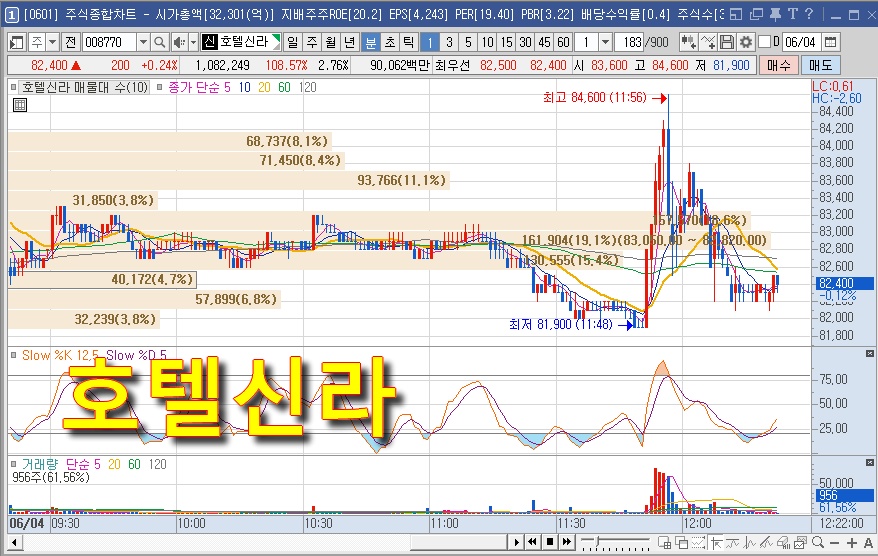Select the 초 second period tab
The height and width of the screenshot is (556, 878).
(390, 42)
